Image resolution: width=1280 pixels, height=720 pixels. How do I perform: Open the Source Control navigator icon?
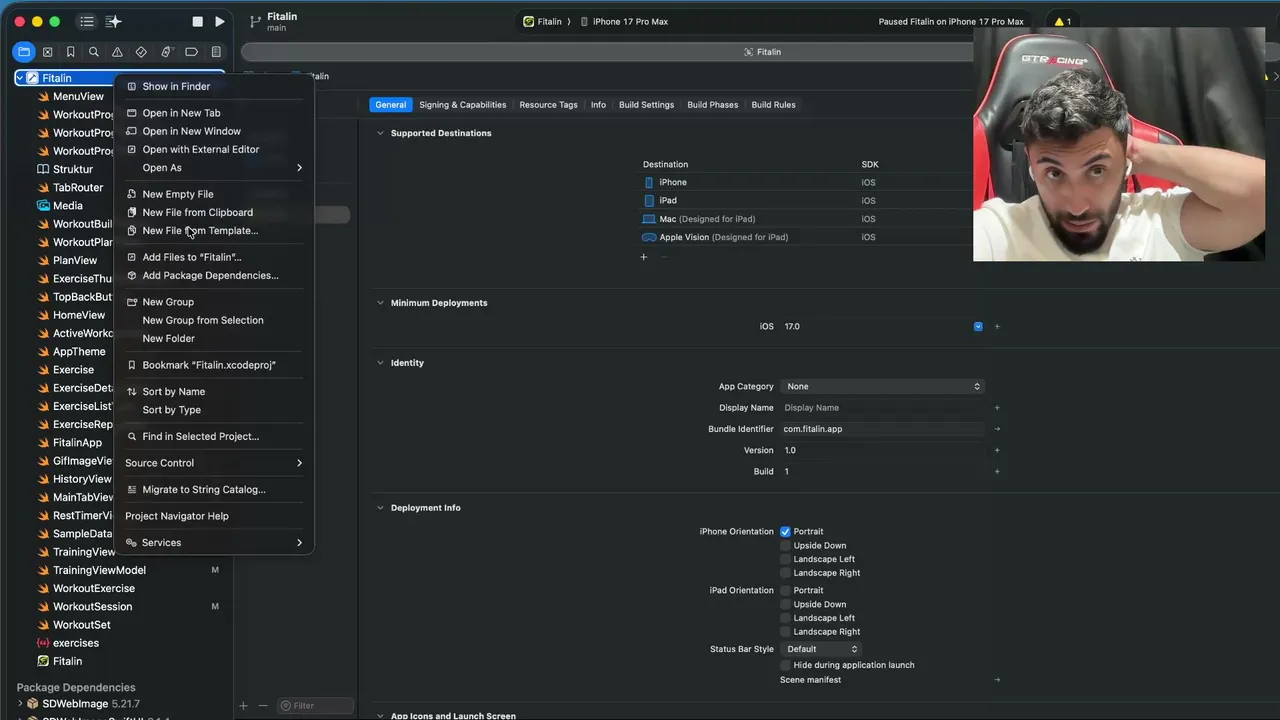[x=47, y=52]
